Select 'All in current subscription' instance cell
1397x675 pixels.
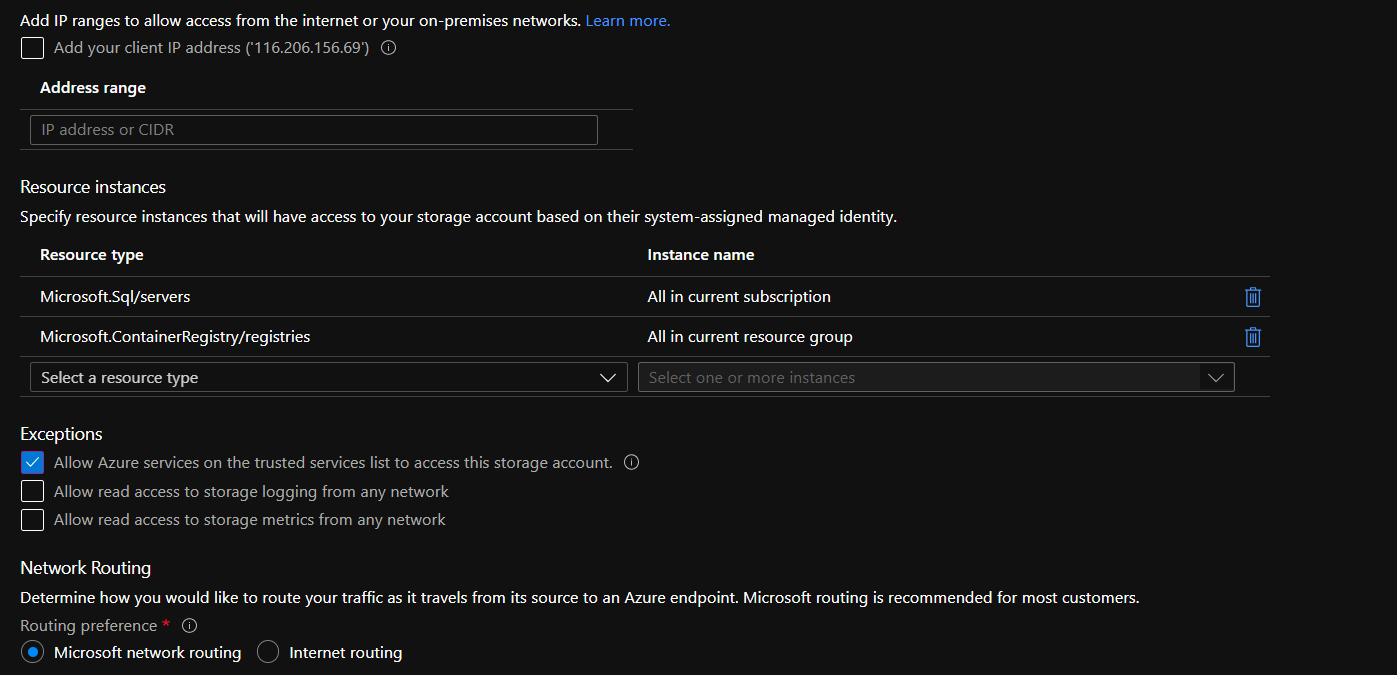tap(738, 297)
